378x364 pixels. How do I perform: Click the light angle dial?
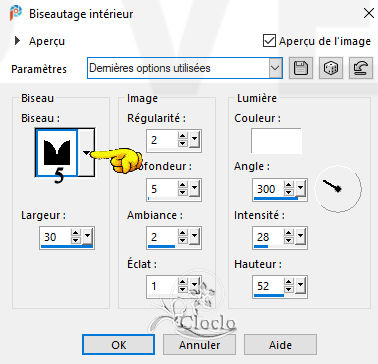coord(338,188)
